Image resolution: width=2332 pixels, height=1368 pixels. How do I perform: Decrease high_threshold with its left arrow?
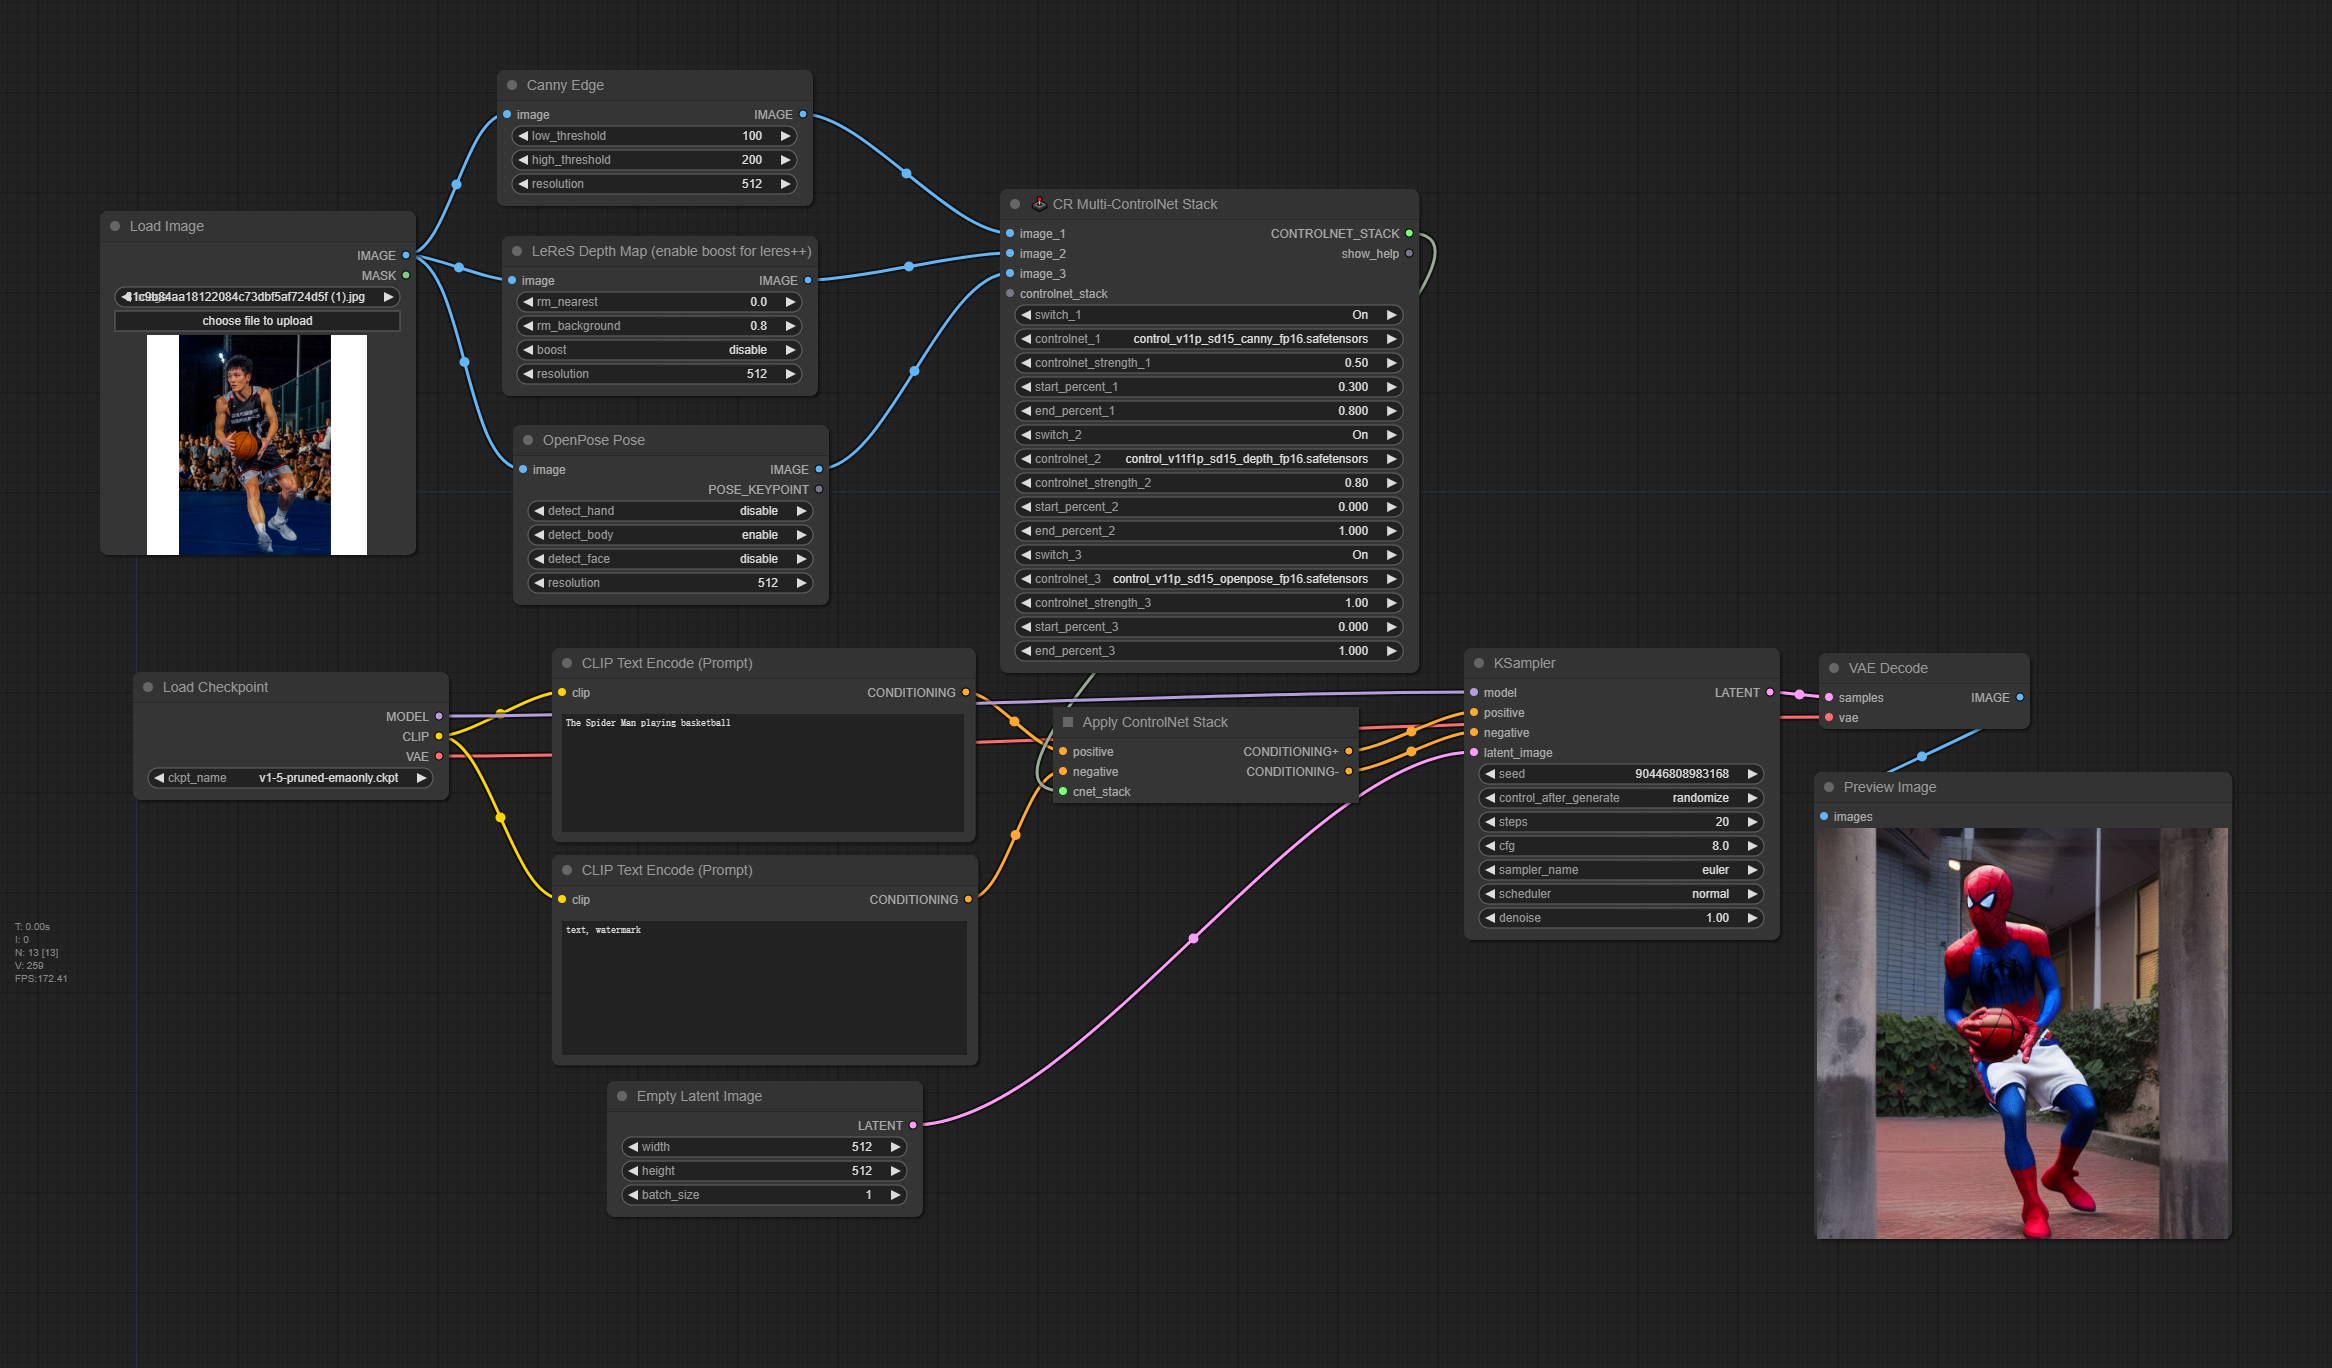[522, 160]
